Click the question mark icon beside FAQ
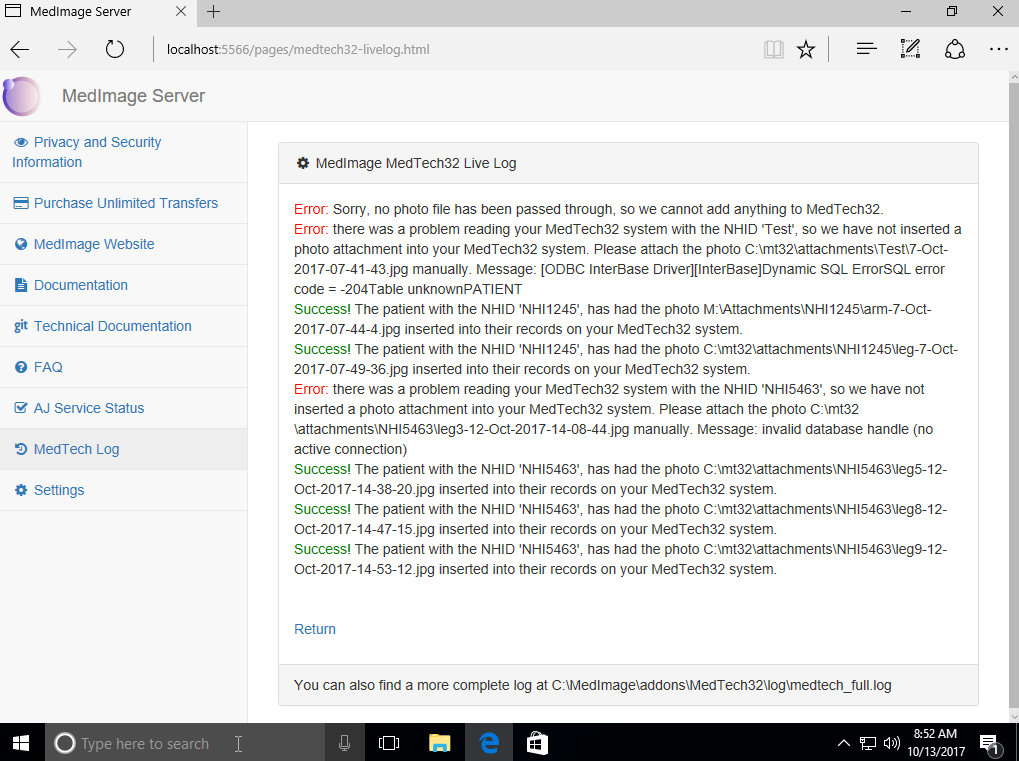This screenshot has width=1019, height=761. [21, 367]
